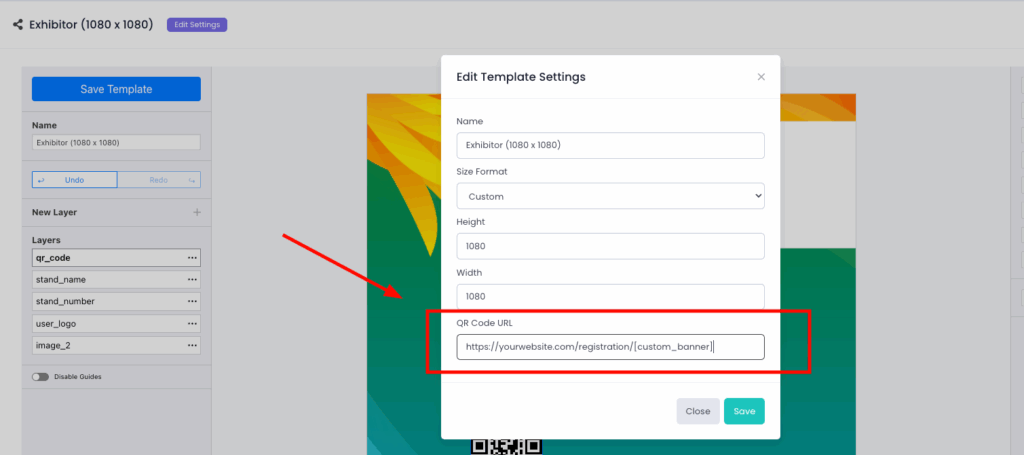The height and width of the screenshot is (455, 1024).
Task: Click the share icon beside Exhibitor title
Action: click(x=17, y=24)
